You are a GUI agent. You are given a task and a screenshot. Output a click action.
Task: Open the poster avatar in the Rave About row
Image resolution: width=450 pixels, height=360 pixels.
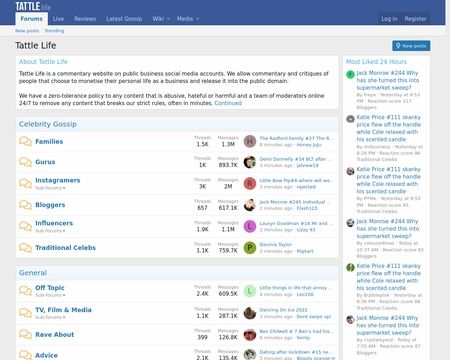(250, 334)
